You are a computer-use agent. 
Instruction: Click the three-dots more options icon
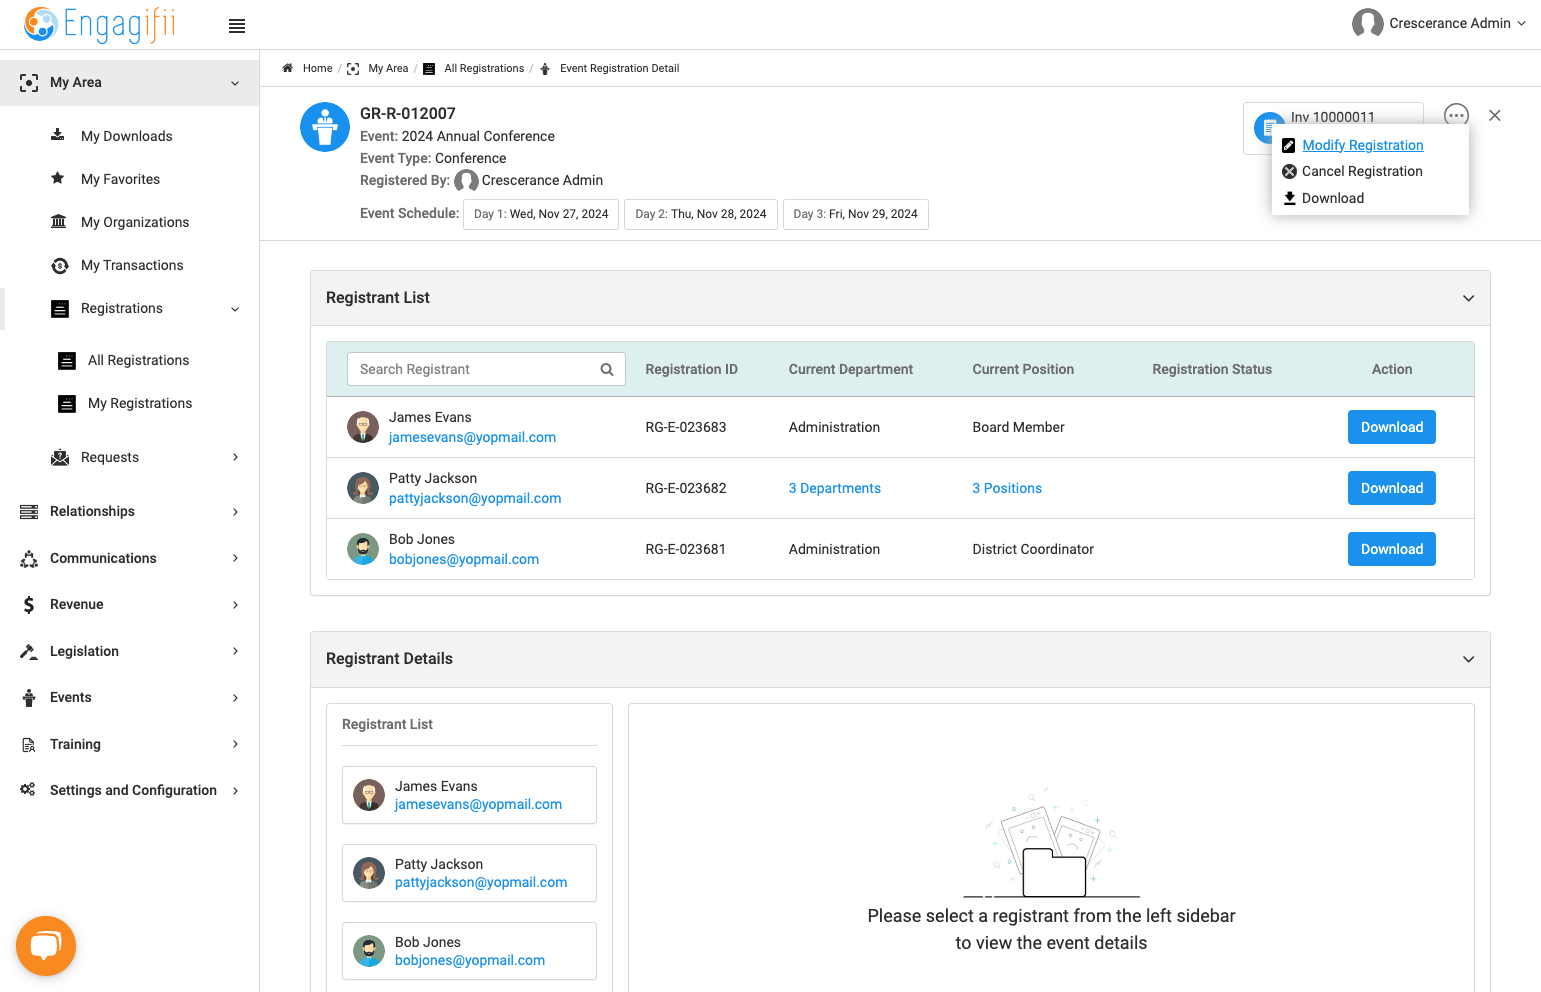(1456, 115)
